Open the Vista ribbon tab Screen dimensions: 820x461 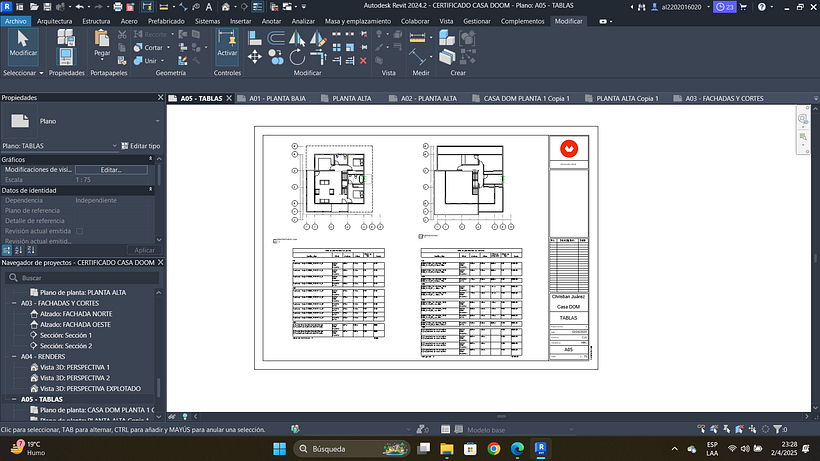pyautogui.click(x=446, y=21)
